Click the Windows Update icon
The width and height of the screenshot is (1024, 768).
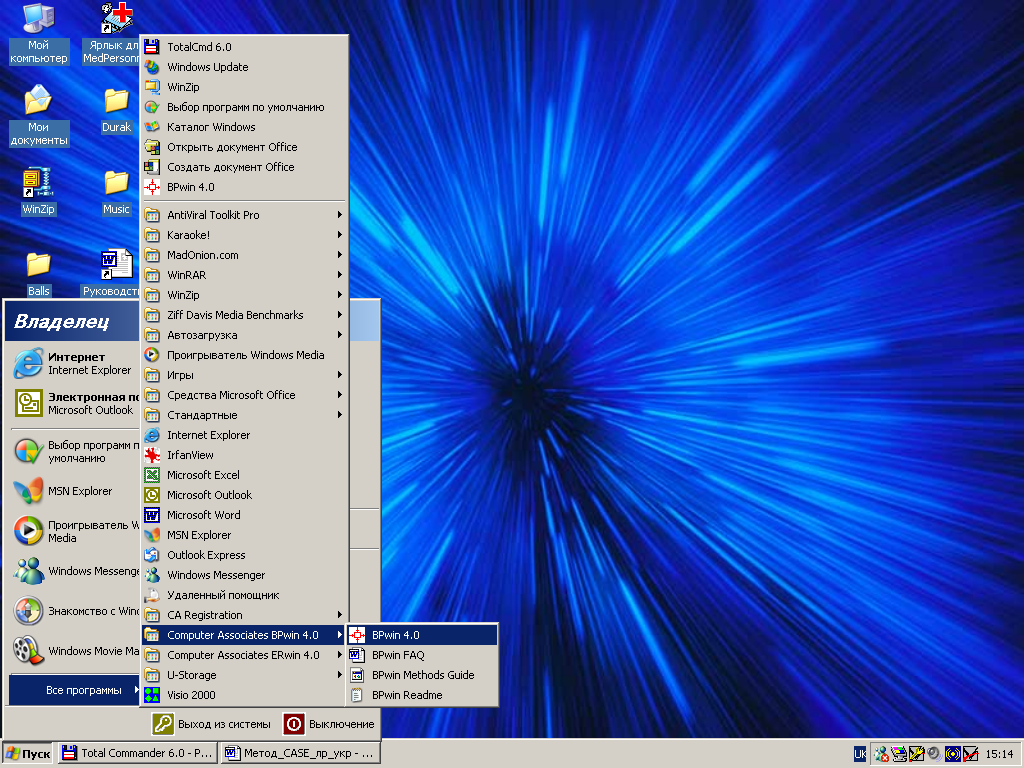click(152, 67)
